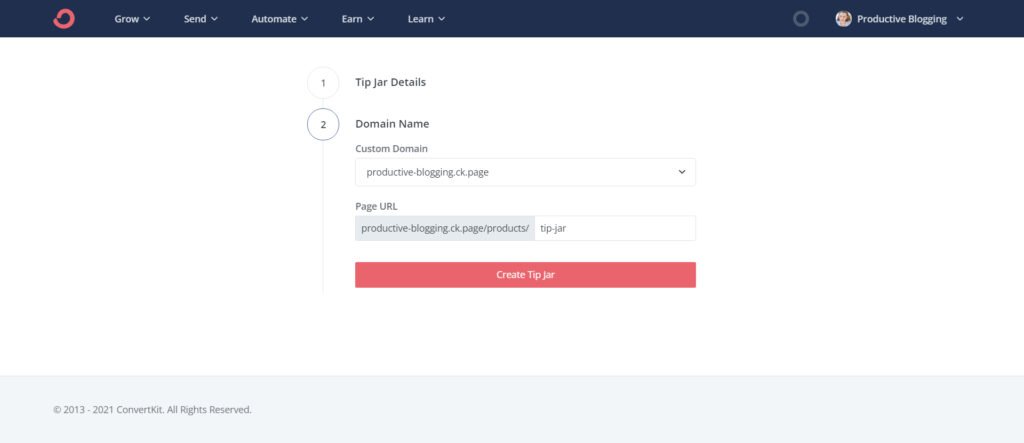
Task: Click the ConvertKit logo icon
Action: [64, 19]
